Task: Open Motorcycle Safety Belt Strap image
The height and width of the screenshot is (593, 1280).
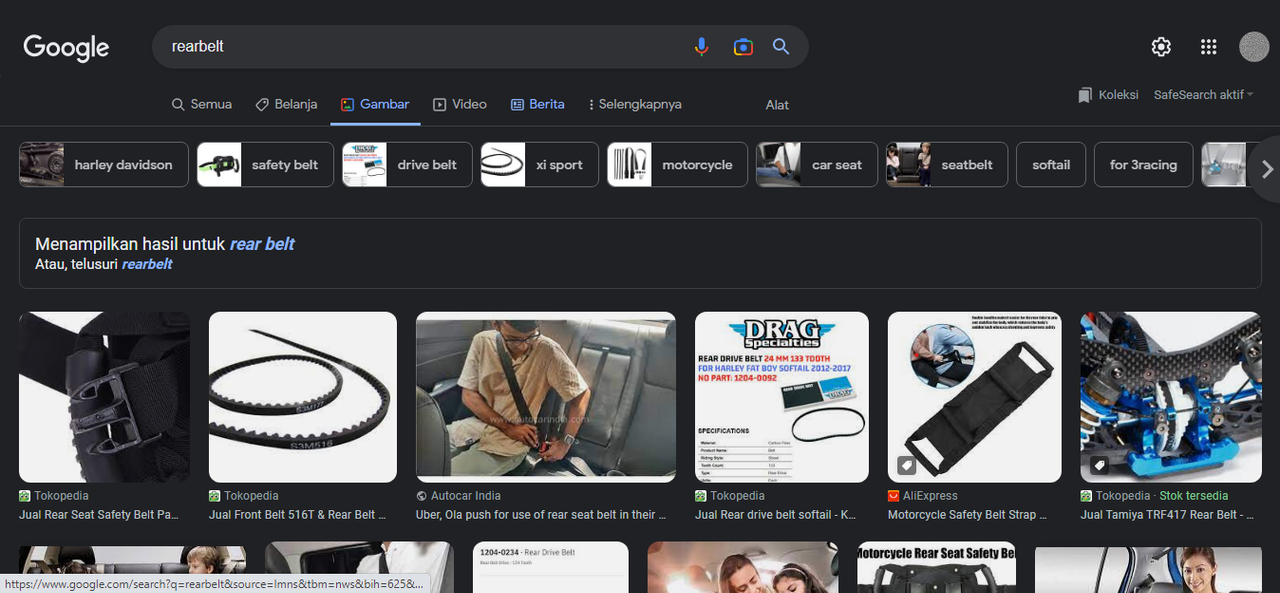Action: pos(975,397)
